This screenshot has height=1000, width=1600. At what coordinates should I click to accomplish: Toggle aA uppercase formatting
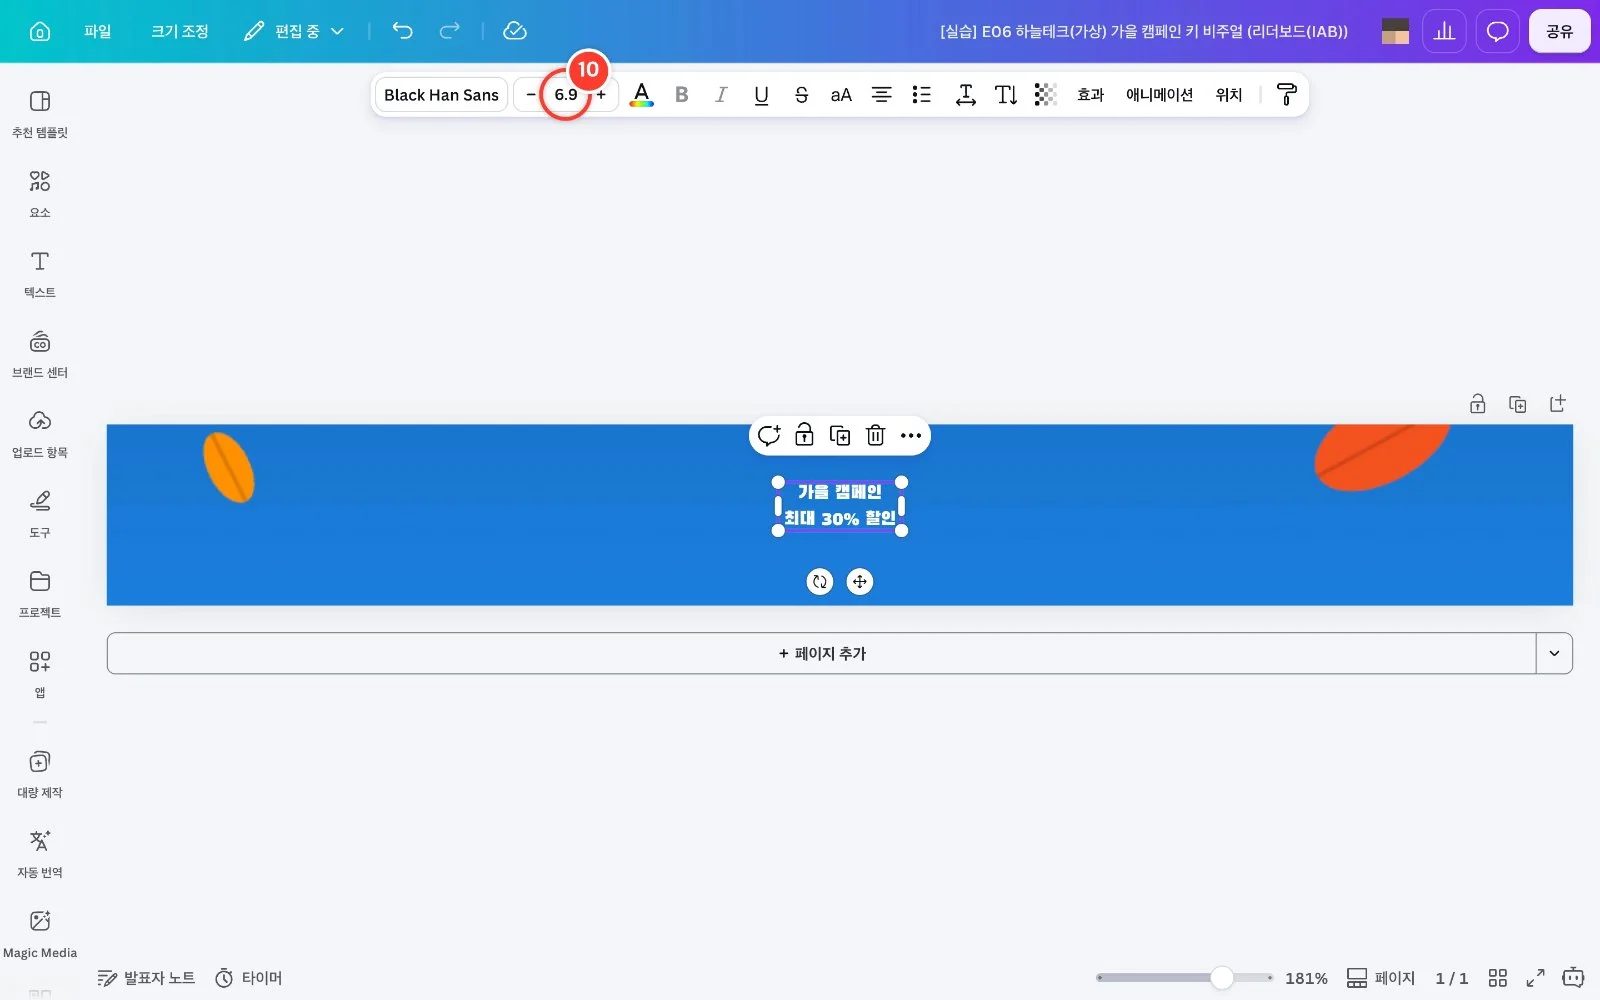(x=841, y=95)
